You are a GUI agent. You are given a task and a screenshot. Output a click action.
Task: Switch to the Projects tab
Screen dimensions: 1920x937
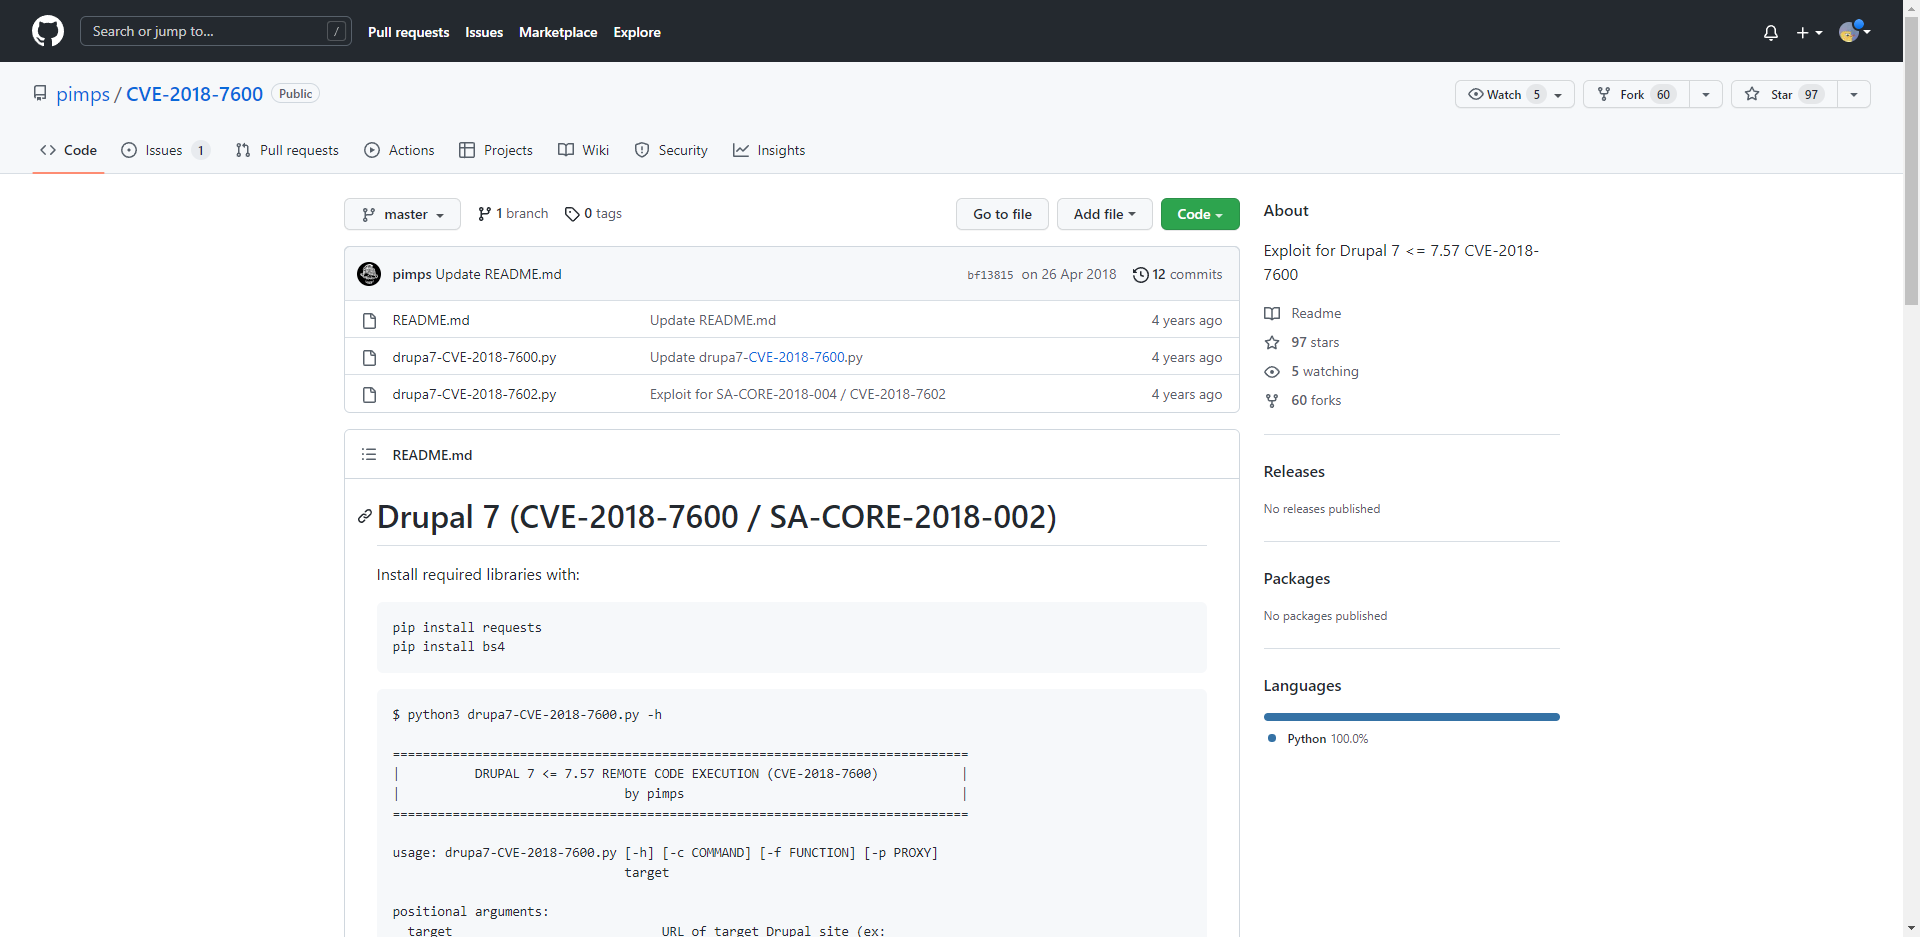(496, 150)
